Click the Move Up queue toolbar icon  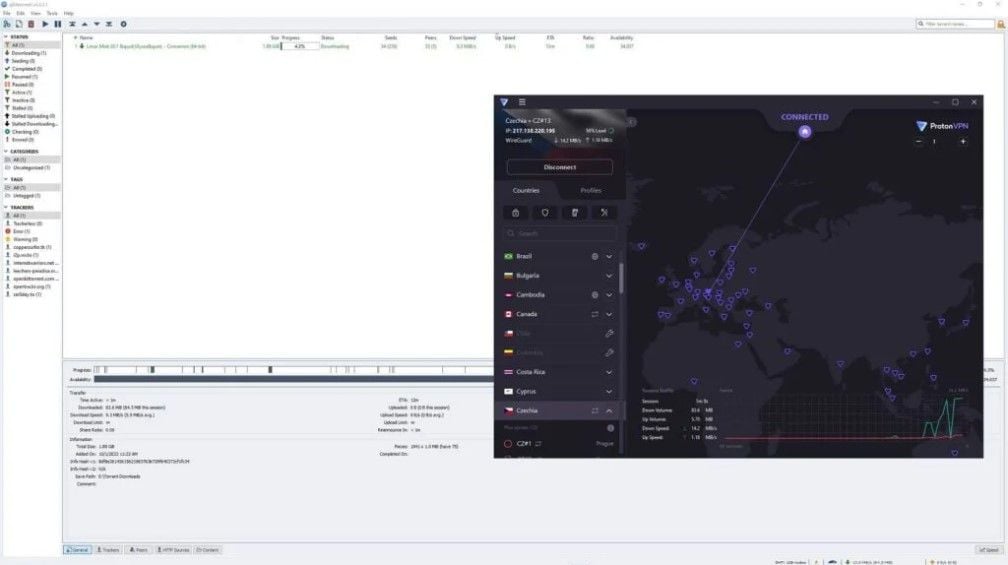click(84, 24)
